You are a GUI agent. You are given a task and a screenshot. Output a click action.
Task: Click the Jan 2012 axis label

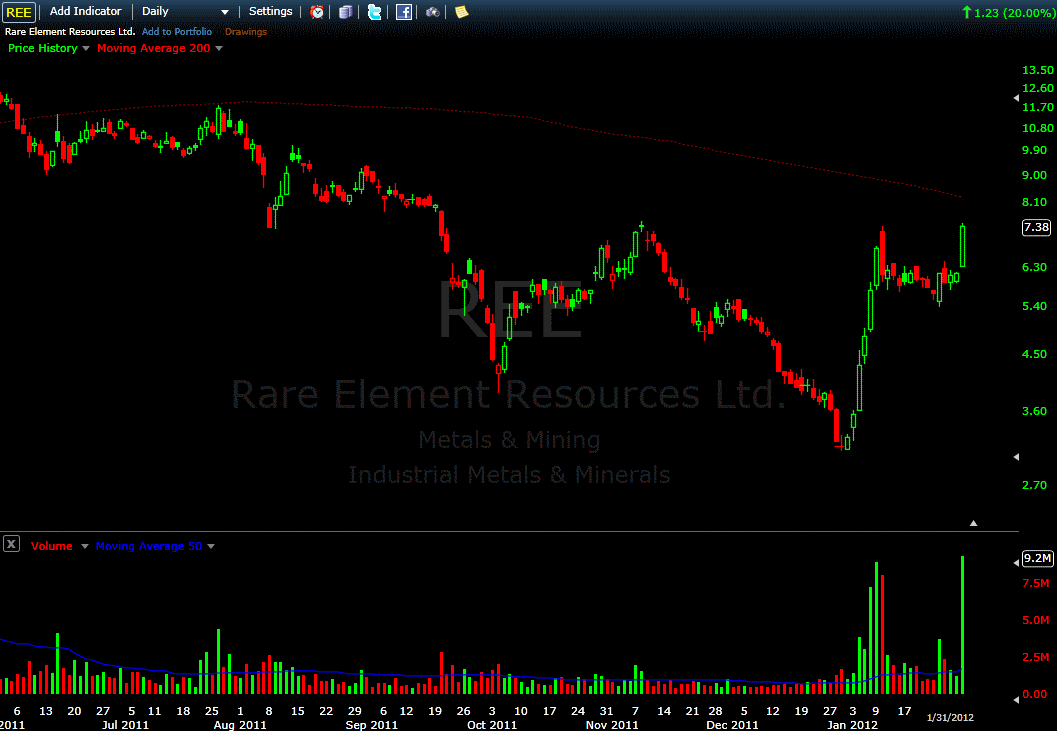click(852, 725)
